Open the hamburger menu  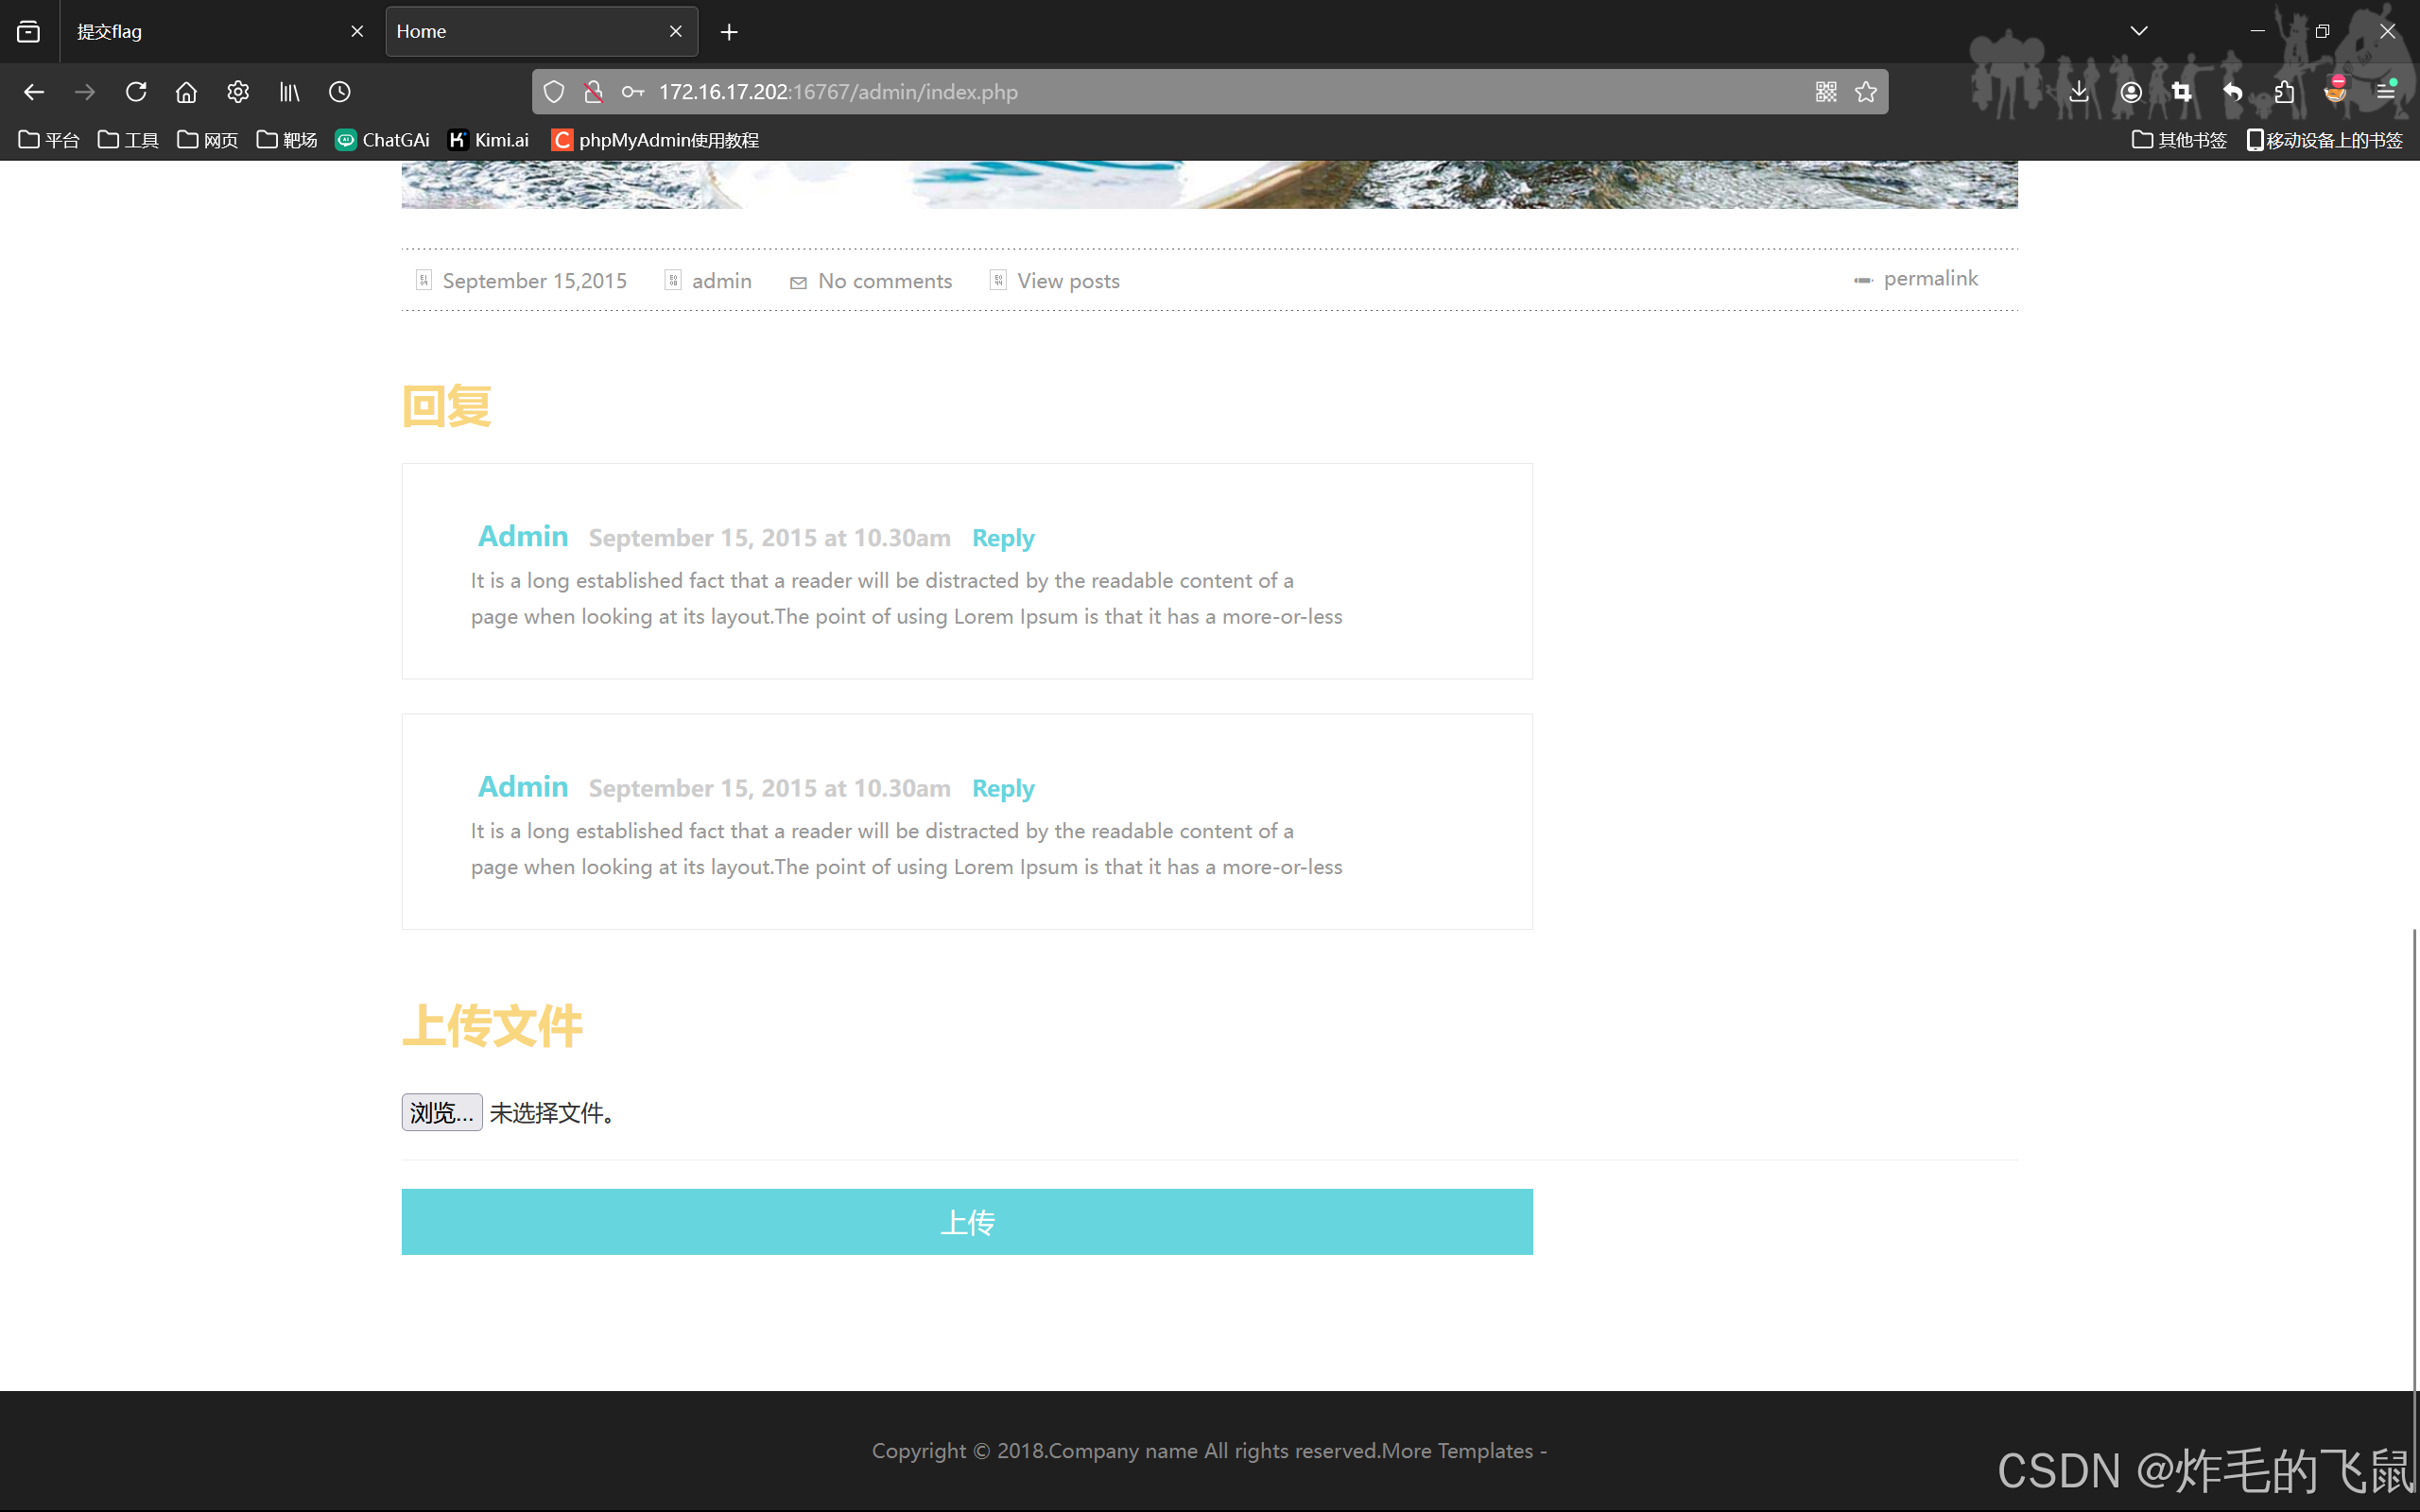coord(2388,91)
